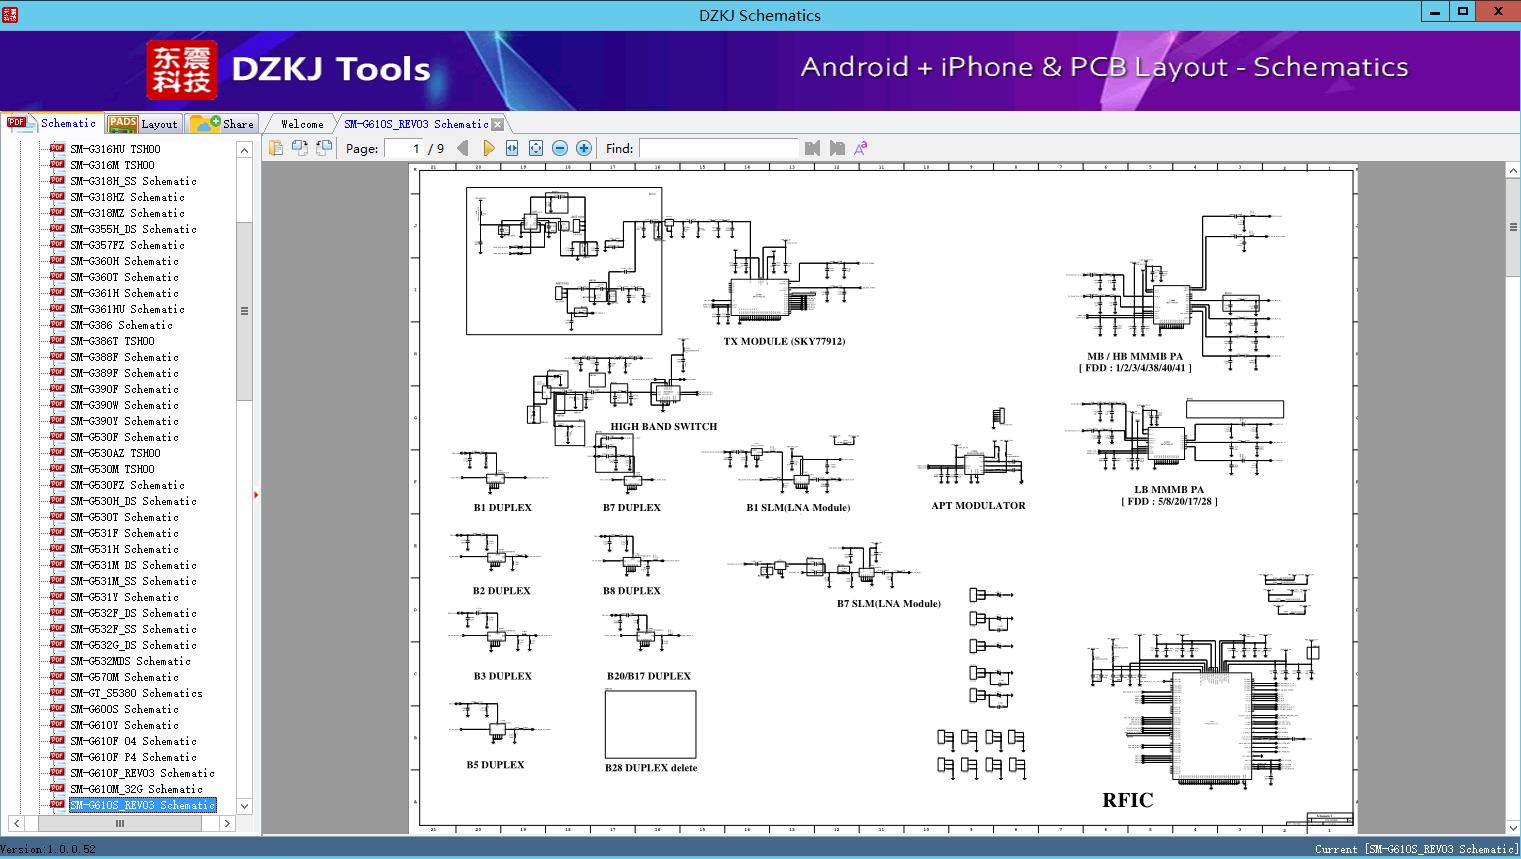Fit the schematic page to width
This screenshot has height=859, width=1521.
(x=512, y=148)
